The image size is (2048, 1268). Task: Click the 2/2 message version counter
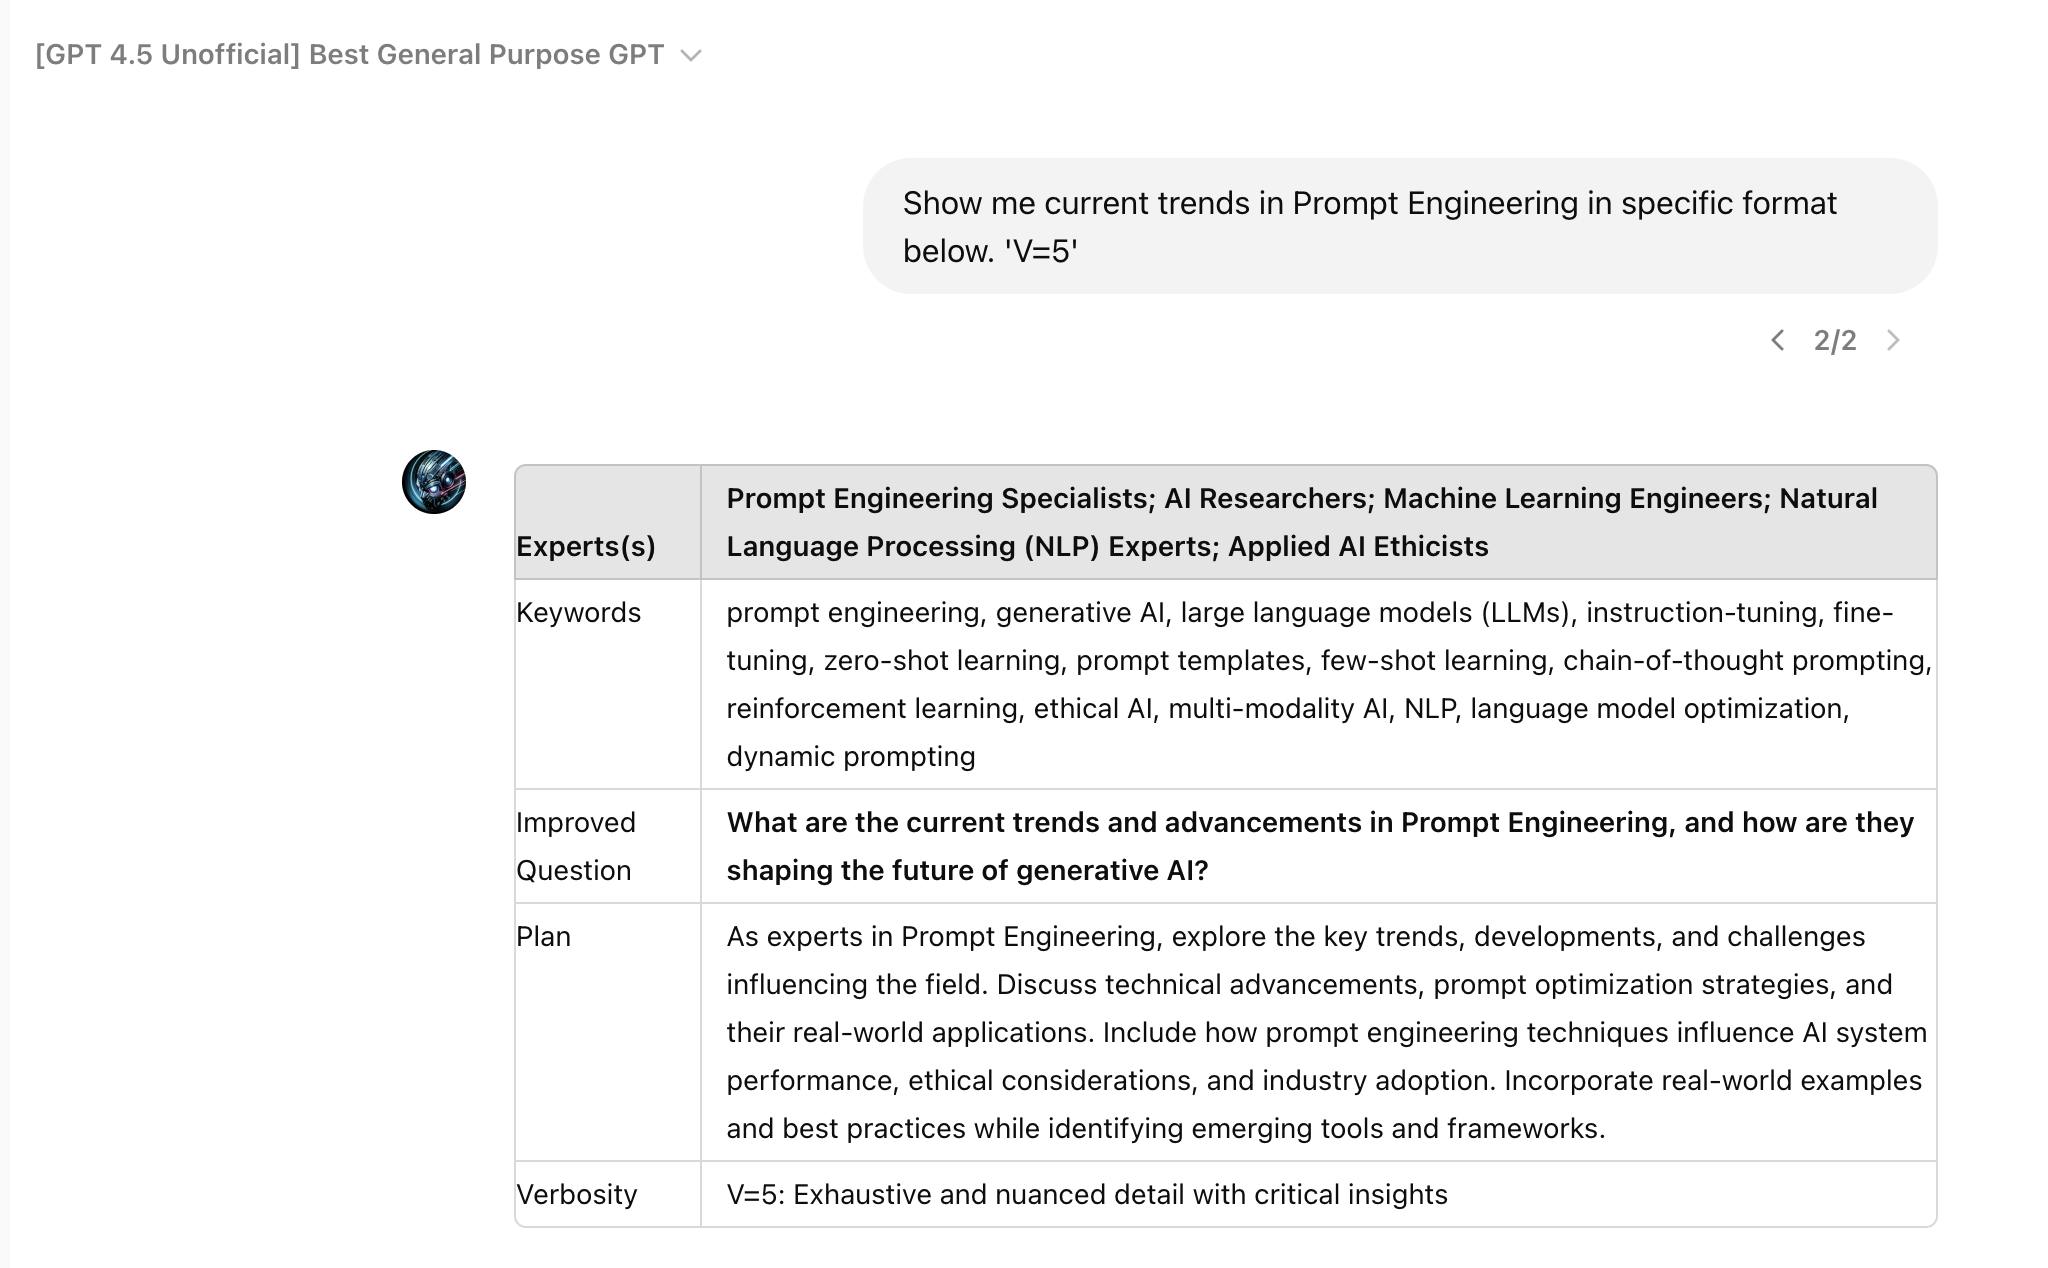(1835, 341)
